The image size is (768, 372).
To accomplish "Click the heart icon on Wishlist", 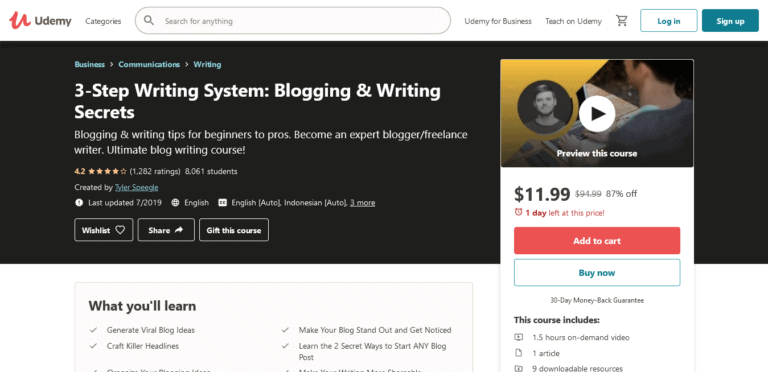I will coord(120,230).
